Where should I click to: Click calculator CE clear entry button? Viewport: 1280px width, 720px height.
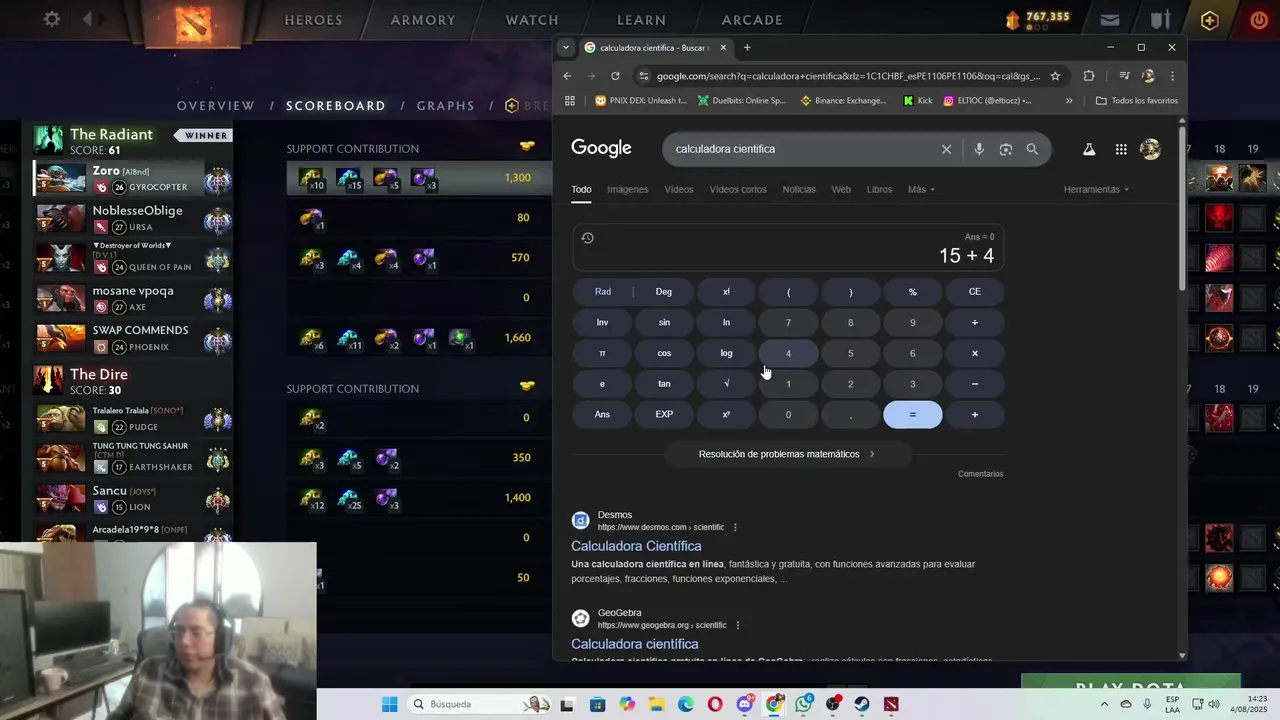975,292
